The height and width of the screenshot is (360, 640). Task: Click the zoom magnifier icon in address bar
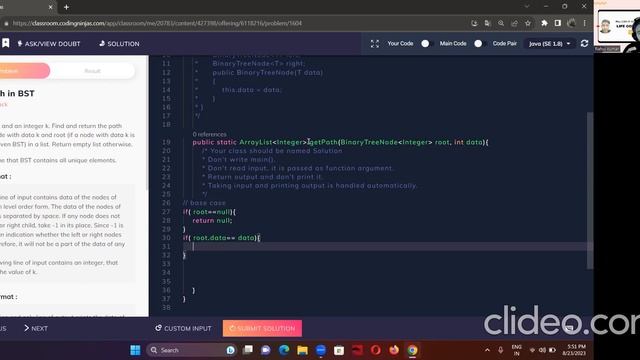[501, 23]
